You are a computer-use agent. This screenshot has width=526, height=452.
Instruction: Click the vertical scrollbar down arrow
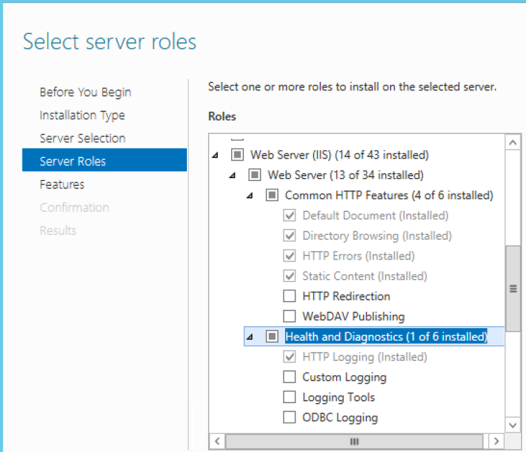coord(513,425)
